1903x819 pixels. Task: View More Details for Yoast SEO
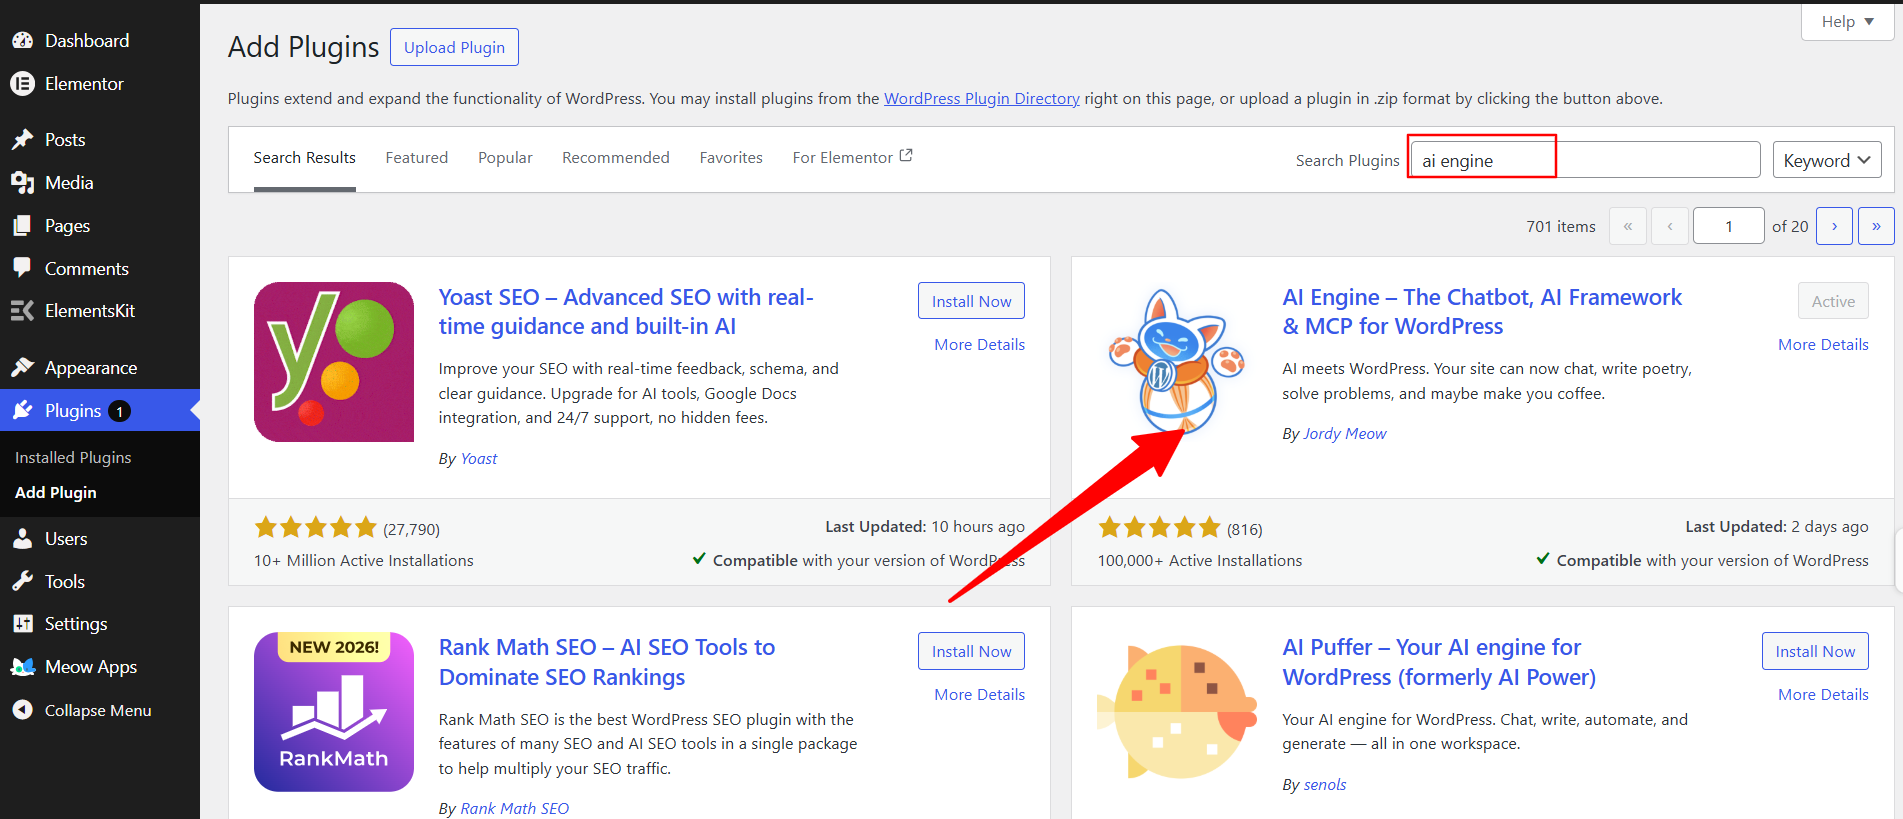point(979,344)
